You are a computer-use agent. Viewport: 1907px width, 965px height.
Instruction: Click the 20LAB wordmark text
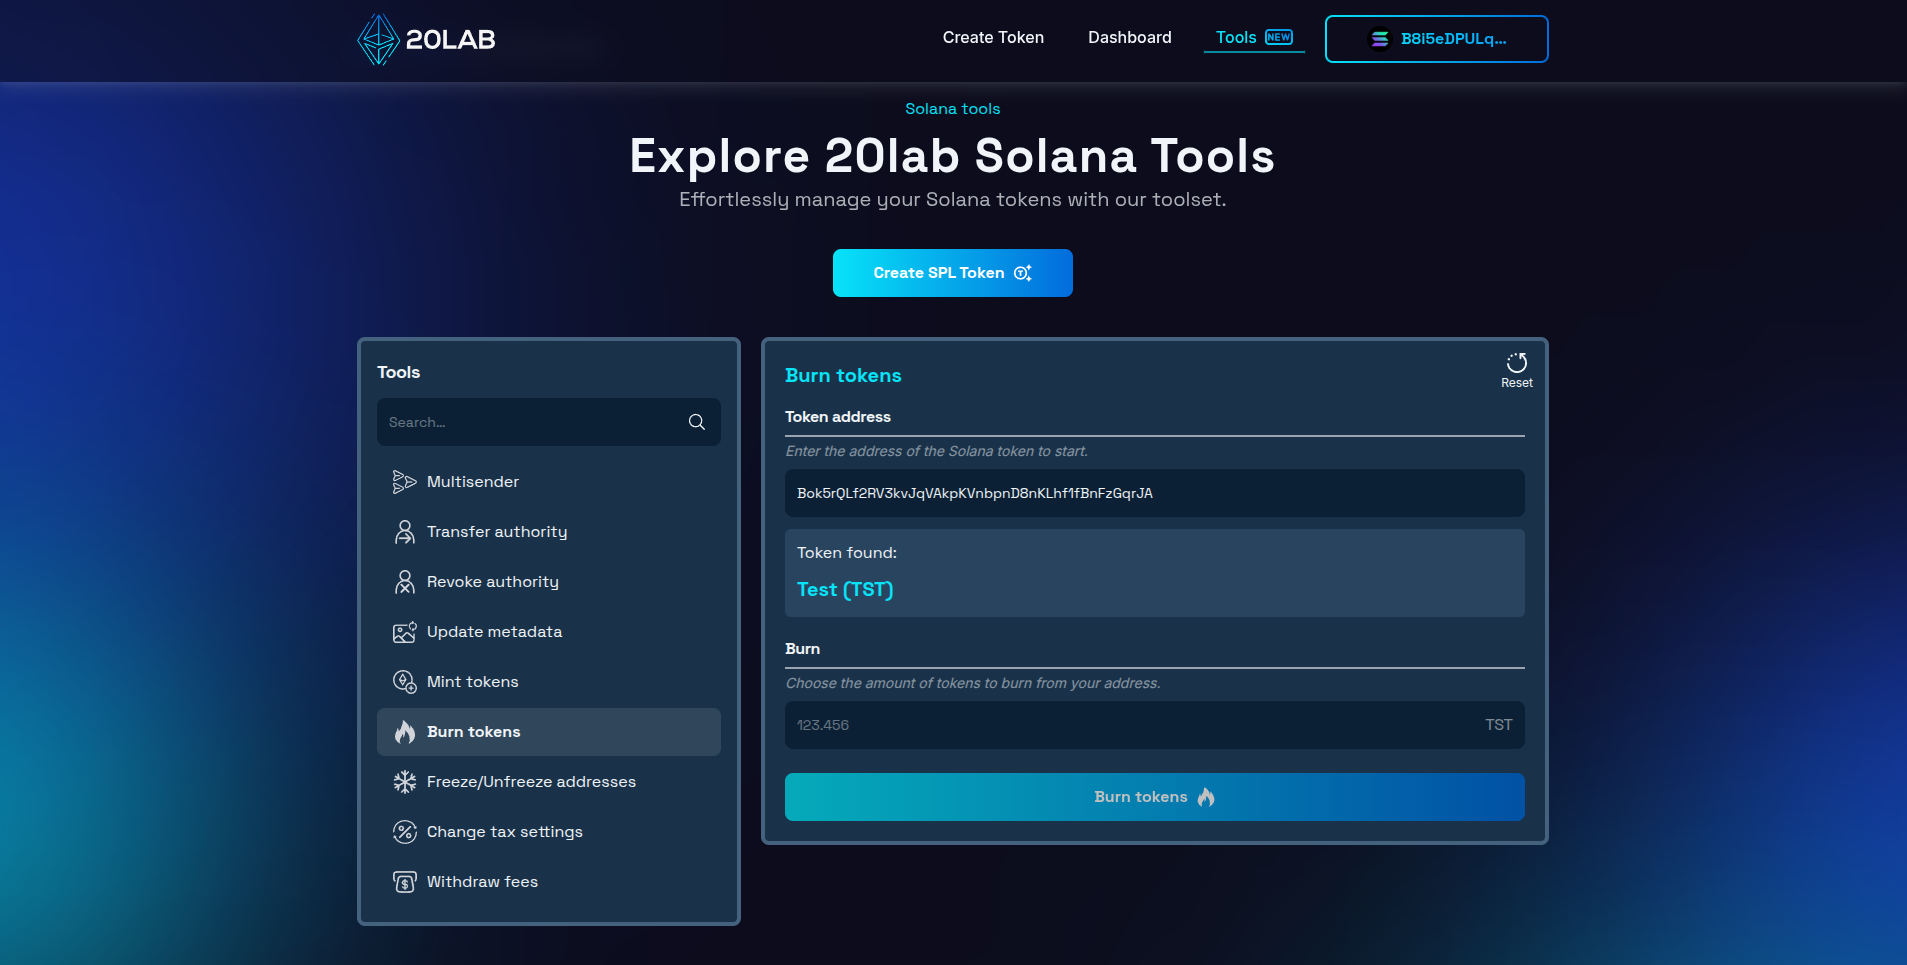coord(451,40)
